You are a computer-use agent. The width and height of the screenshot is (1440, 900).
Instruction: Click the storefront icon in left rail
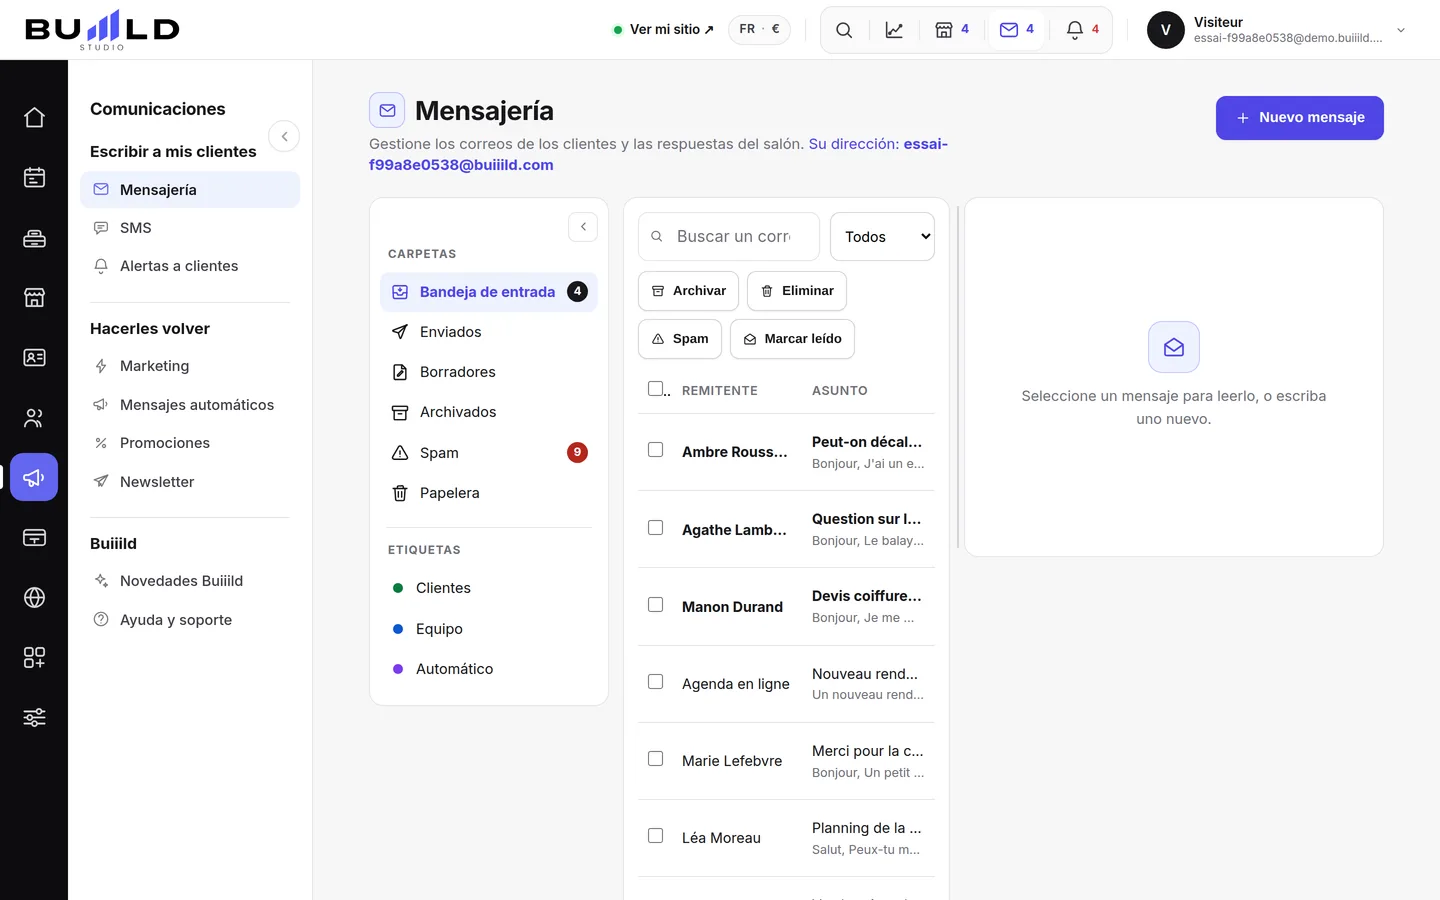[34, 298]
